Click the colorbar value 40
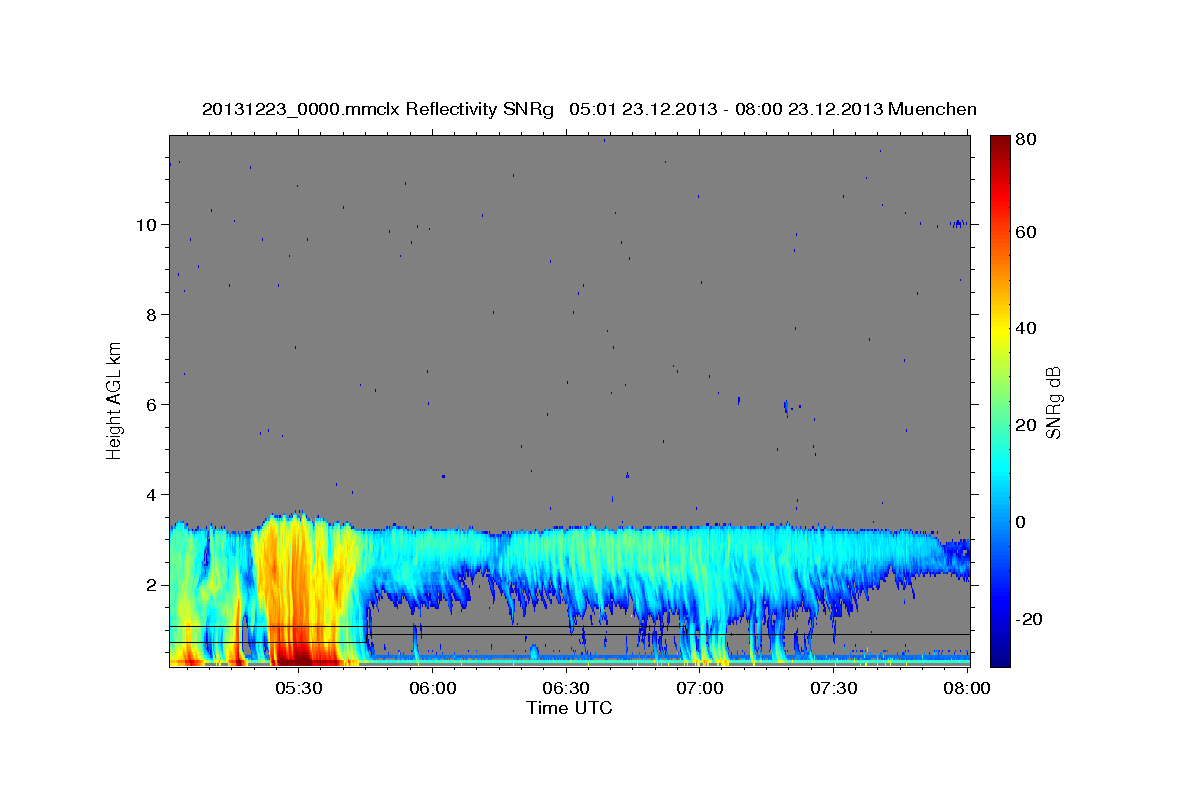 1025,328
